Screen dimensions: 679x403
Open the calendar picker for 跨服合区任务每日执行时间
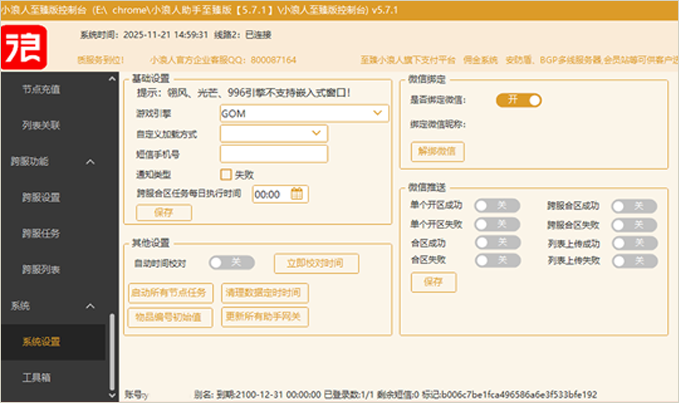297,194
